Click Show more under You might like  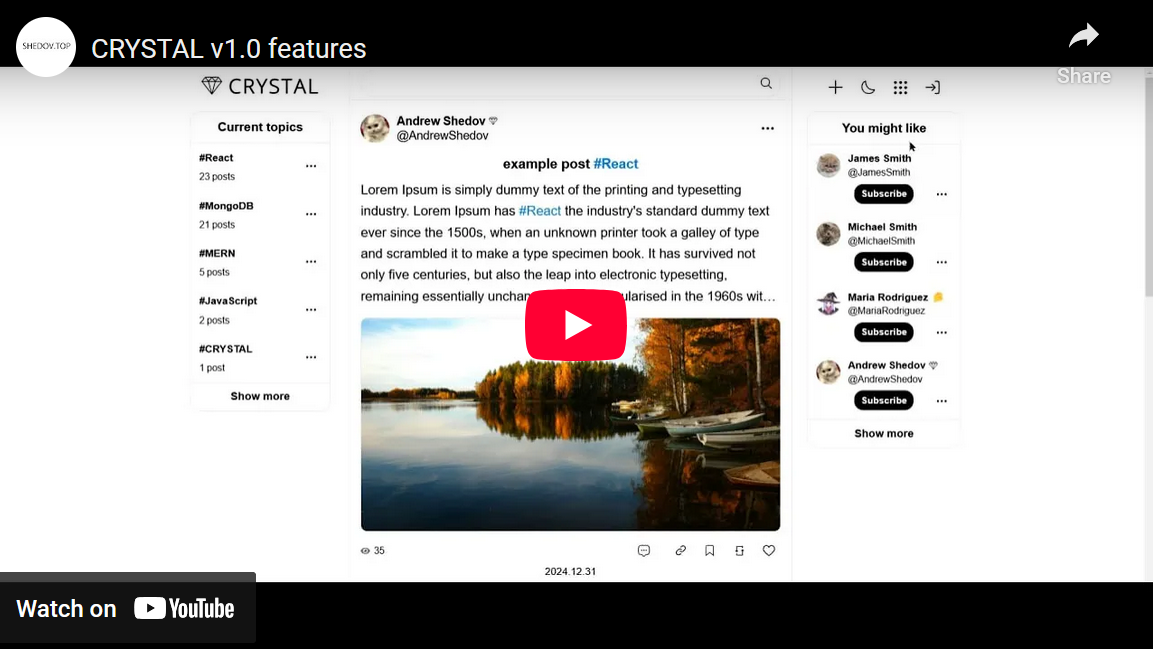click(x=884, y=434)
